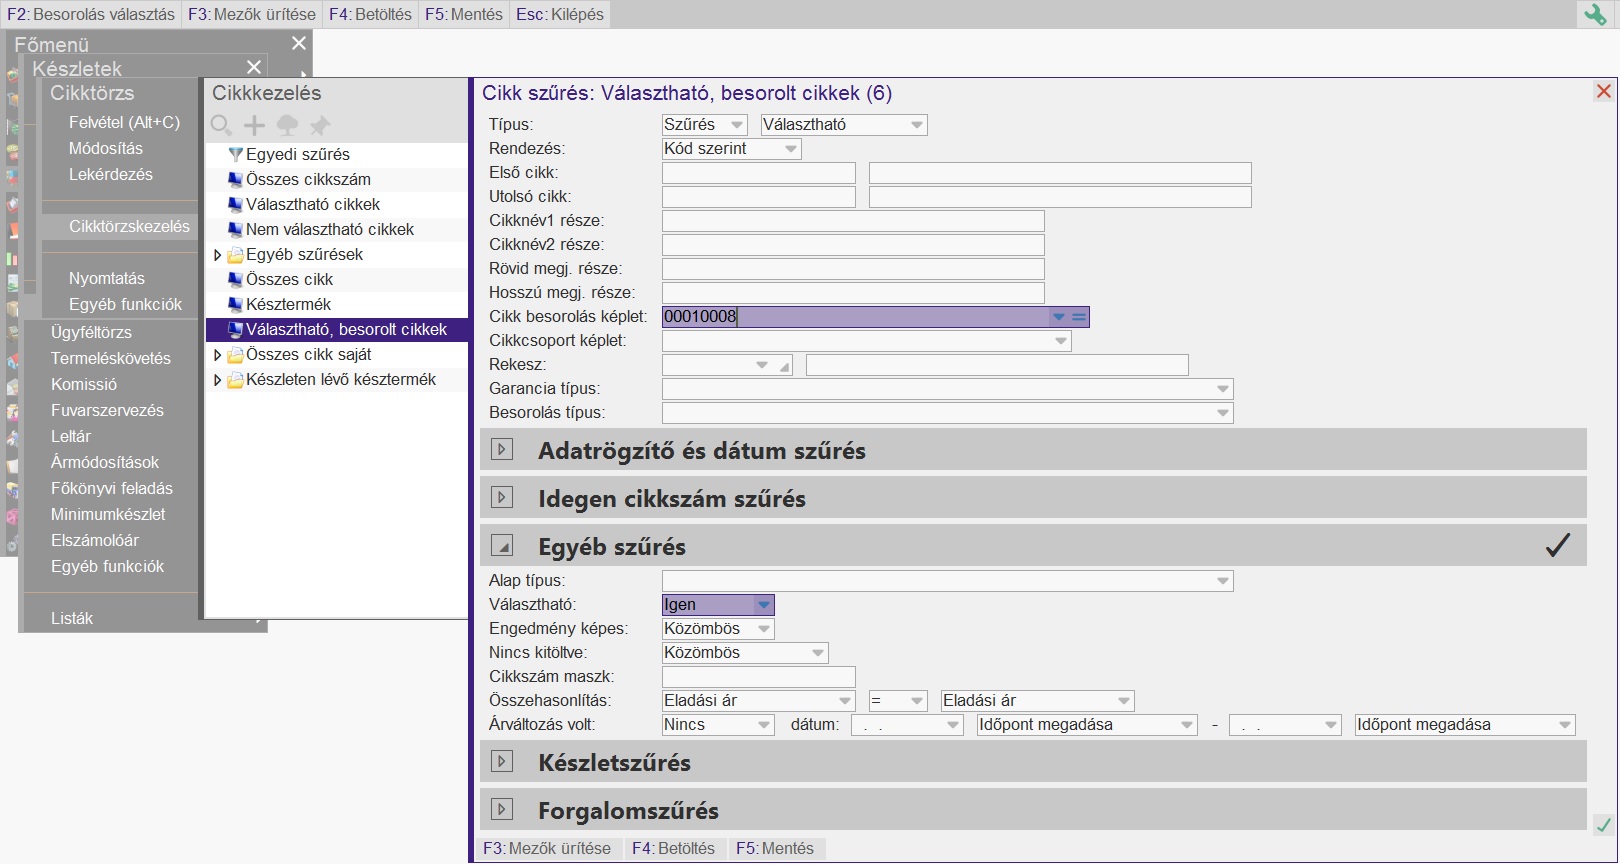The width and height of the screenshot is (1620, 865).
Task: Open the Választható Igen dropdown
Action: [x=764, y=605]
